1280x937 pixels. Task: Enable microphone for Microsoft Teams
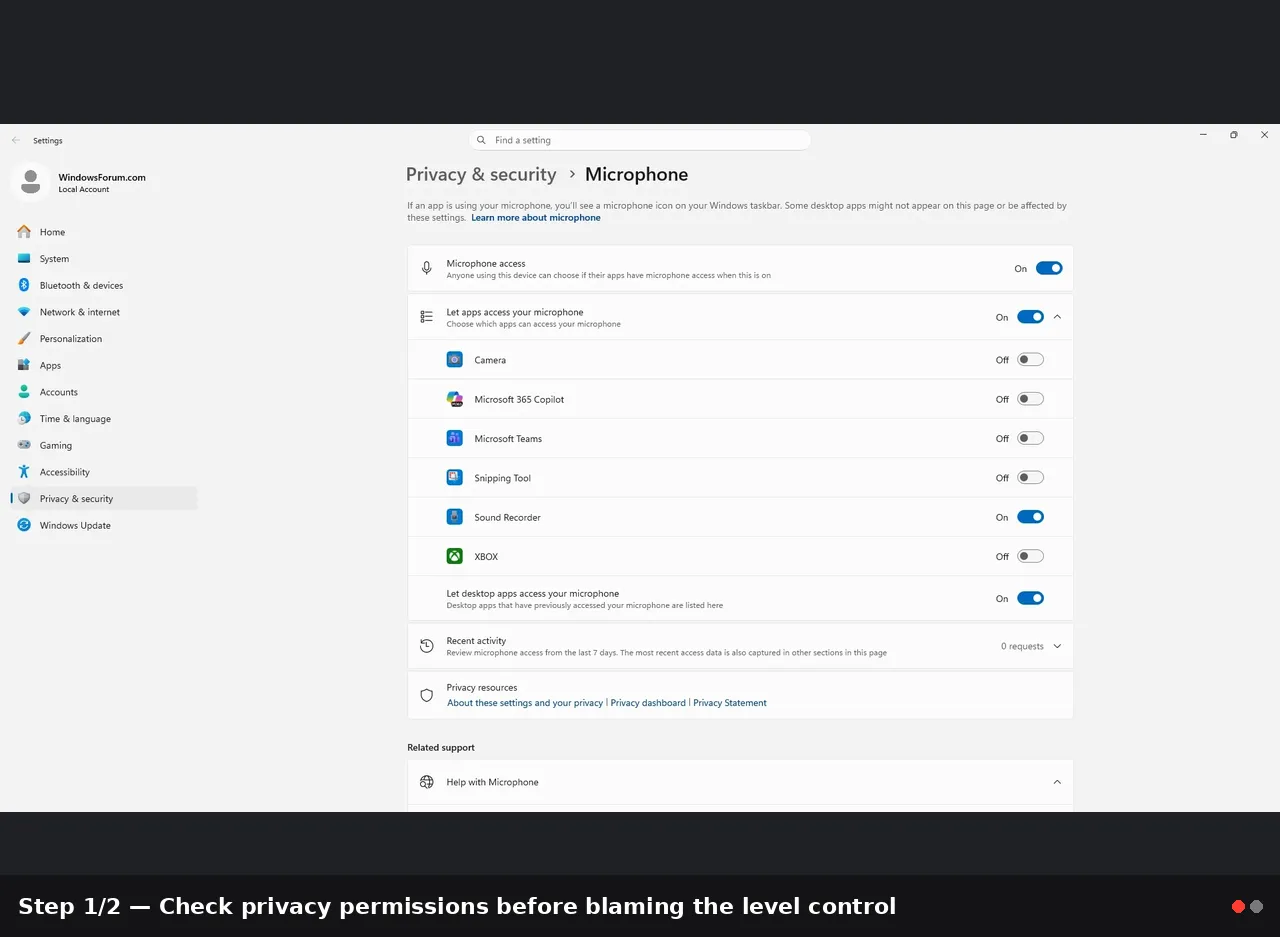click(1030, 438)
